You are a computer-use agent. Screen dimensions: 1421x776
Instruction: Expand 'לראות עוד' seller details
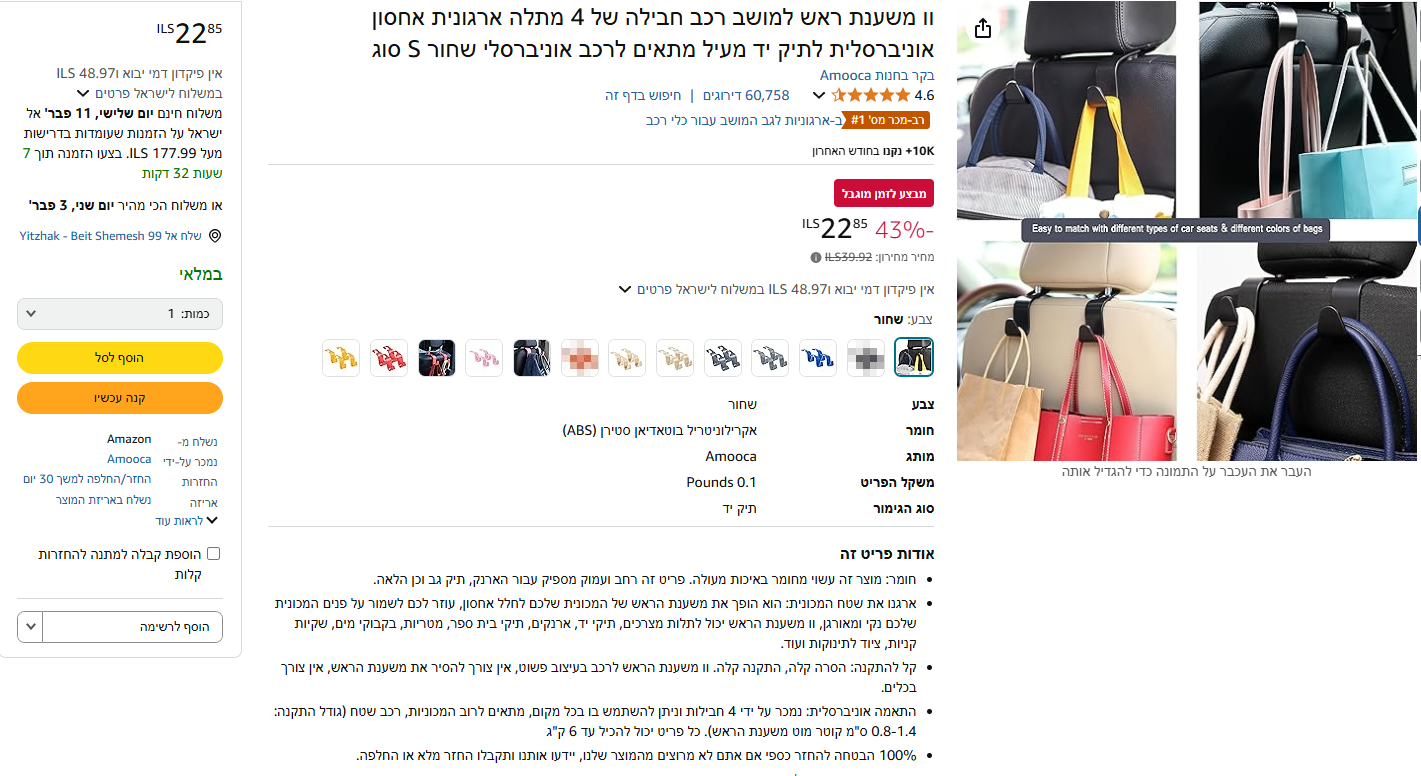[187, 521]
